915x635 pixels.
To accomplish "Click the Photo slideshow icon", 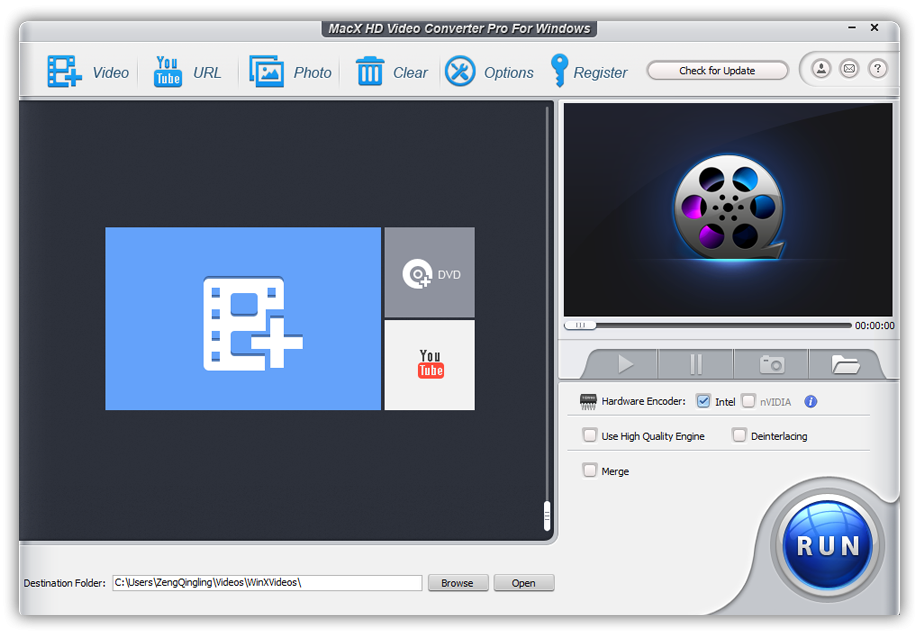I will pos(267,72).
